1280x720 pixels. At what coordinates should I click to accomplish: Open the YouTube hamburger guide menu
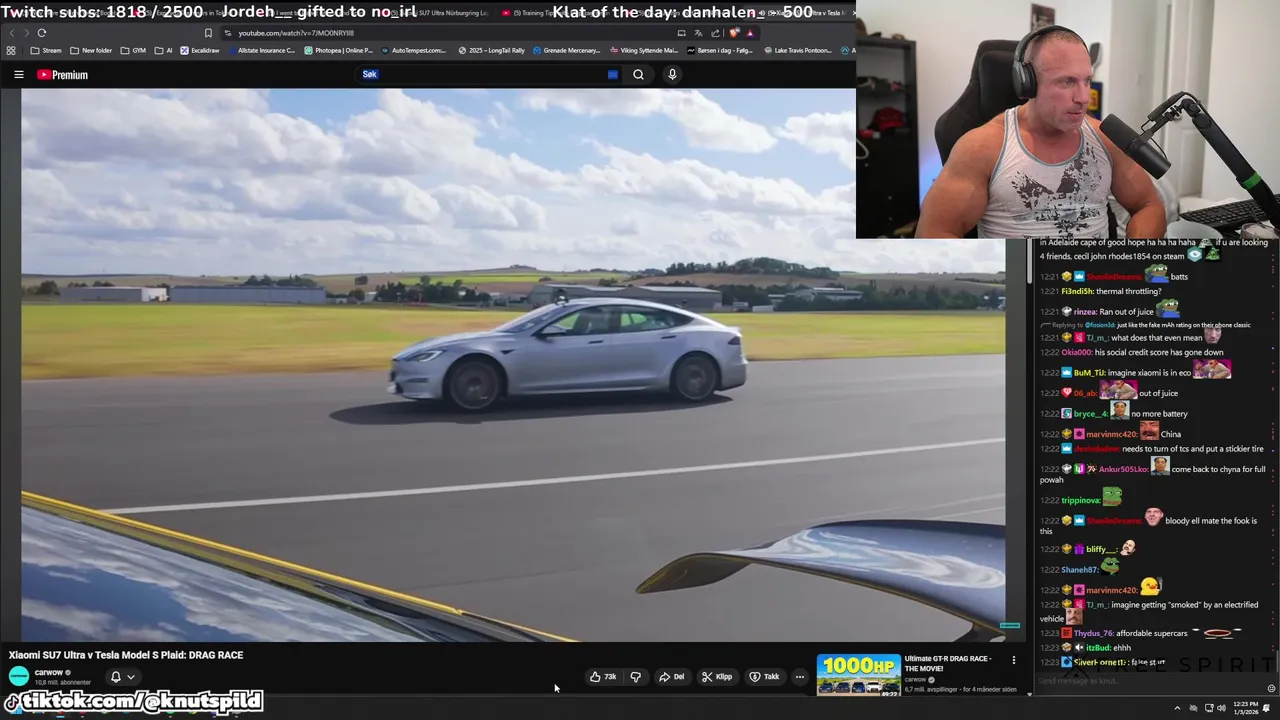[x=18, y=74]
